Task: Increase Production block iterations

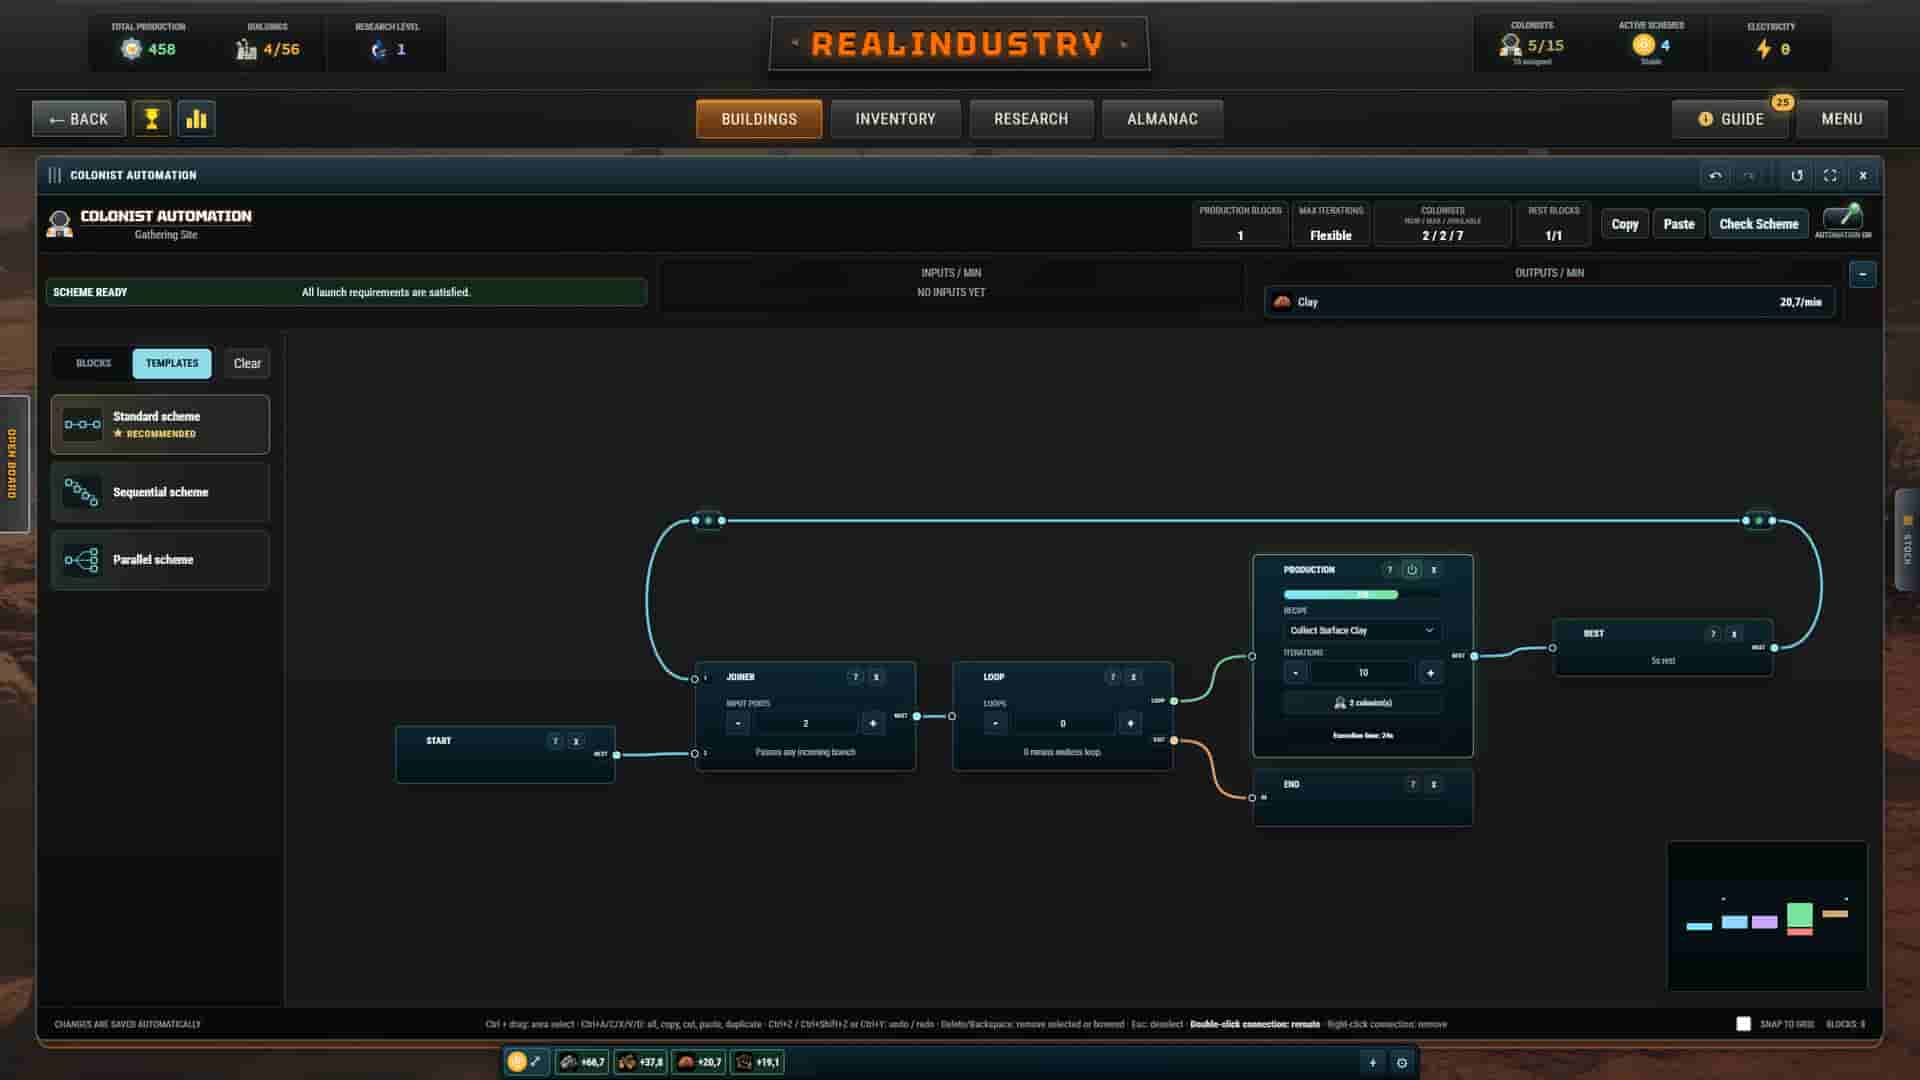Action: click(x=1430, y=673)
